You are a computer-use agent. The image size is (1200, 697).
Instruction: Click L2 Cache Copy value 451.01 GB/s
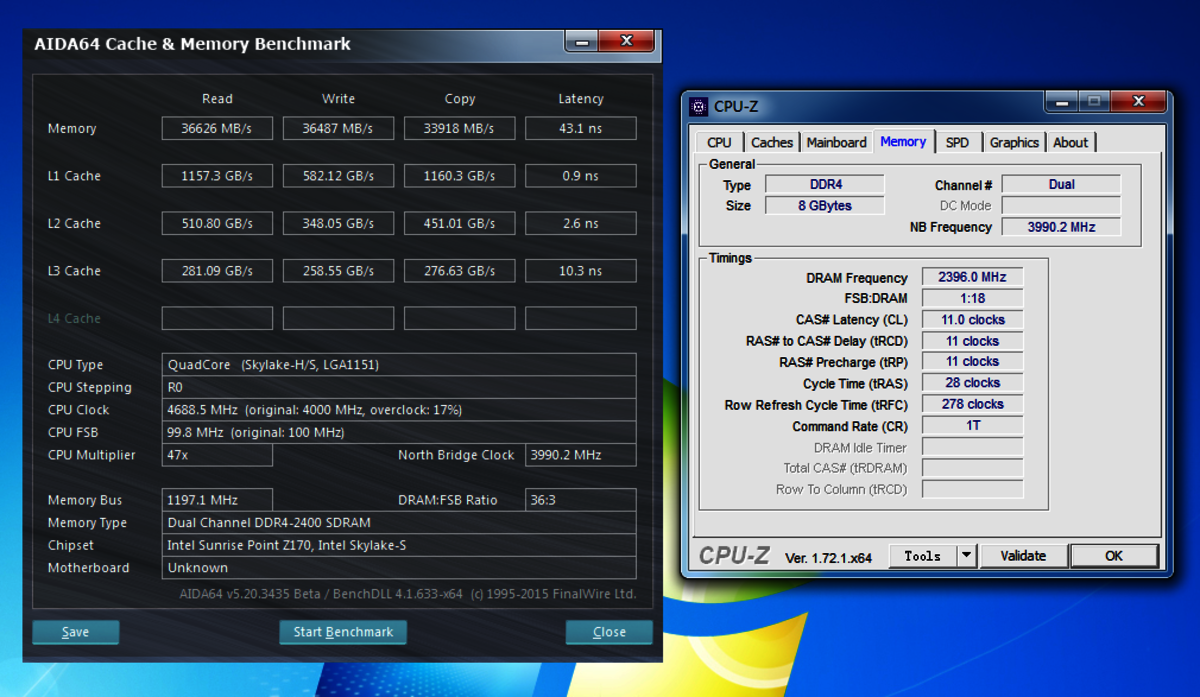click(460, 223)
